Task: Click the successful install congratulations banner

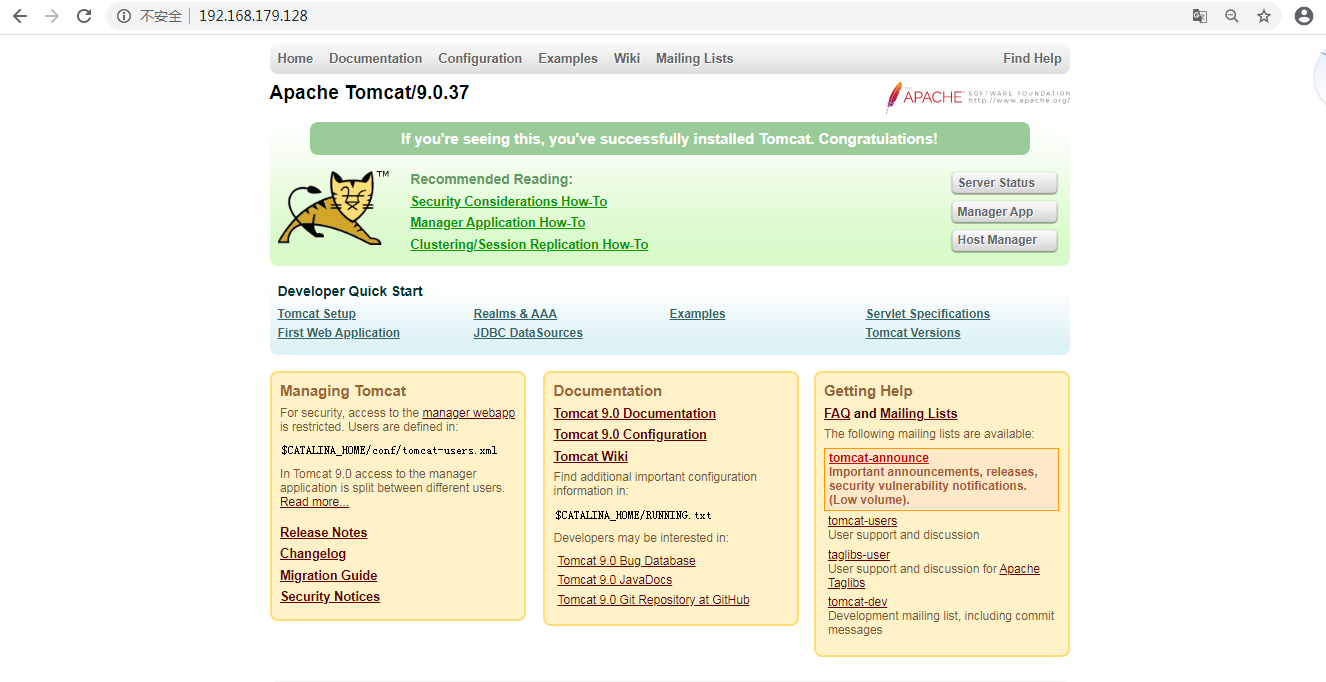Action: pos(669,139)
